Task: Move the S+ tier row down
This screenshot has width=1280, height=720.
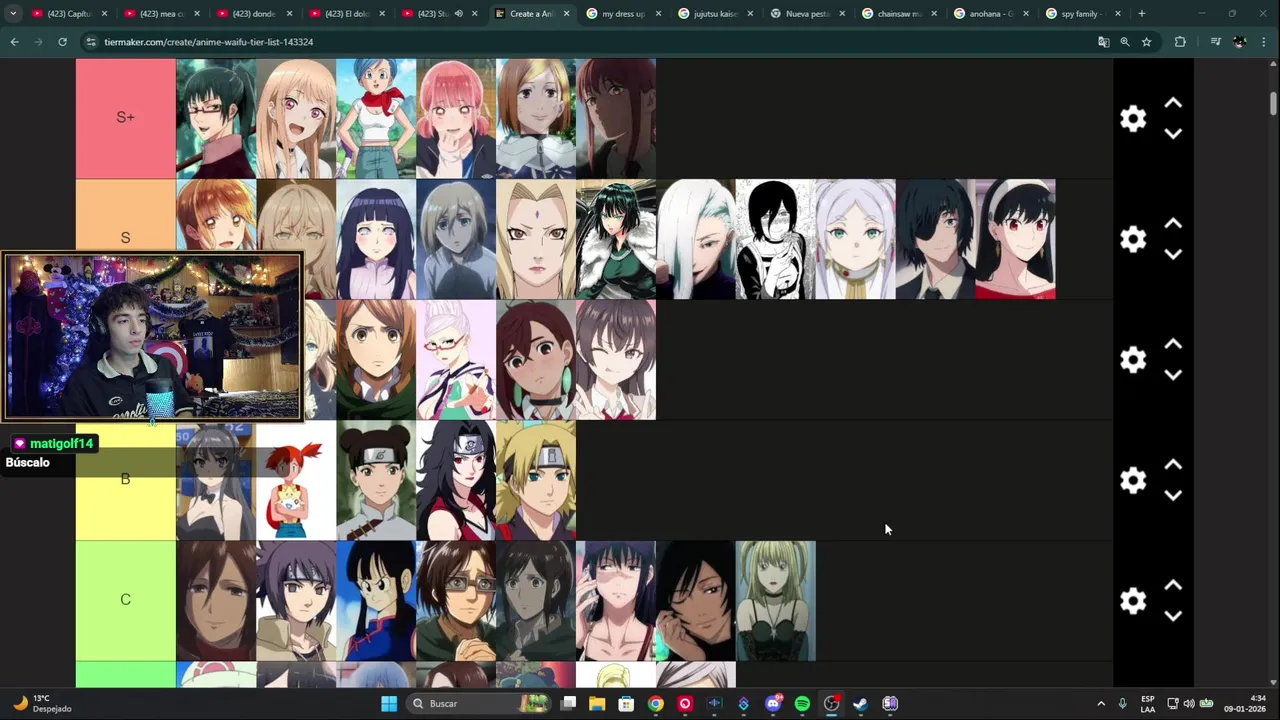Action: (x=1173, y=134)
